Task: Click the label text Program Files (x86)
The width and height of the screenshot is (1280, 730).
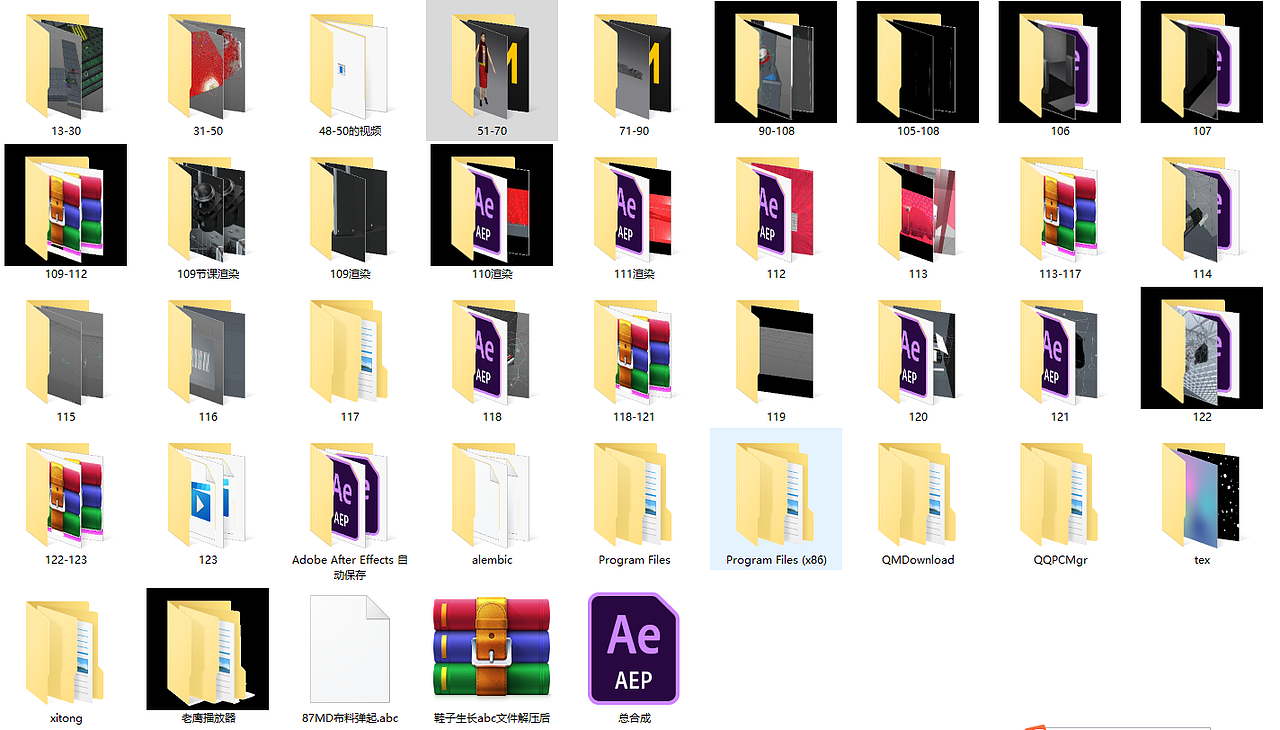Action: [776, 560]
